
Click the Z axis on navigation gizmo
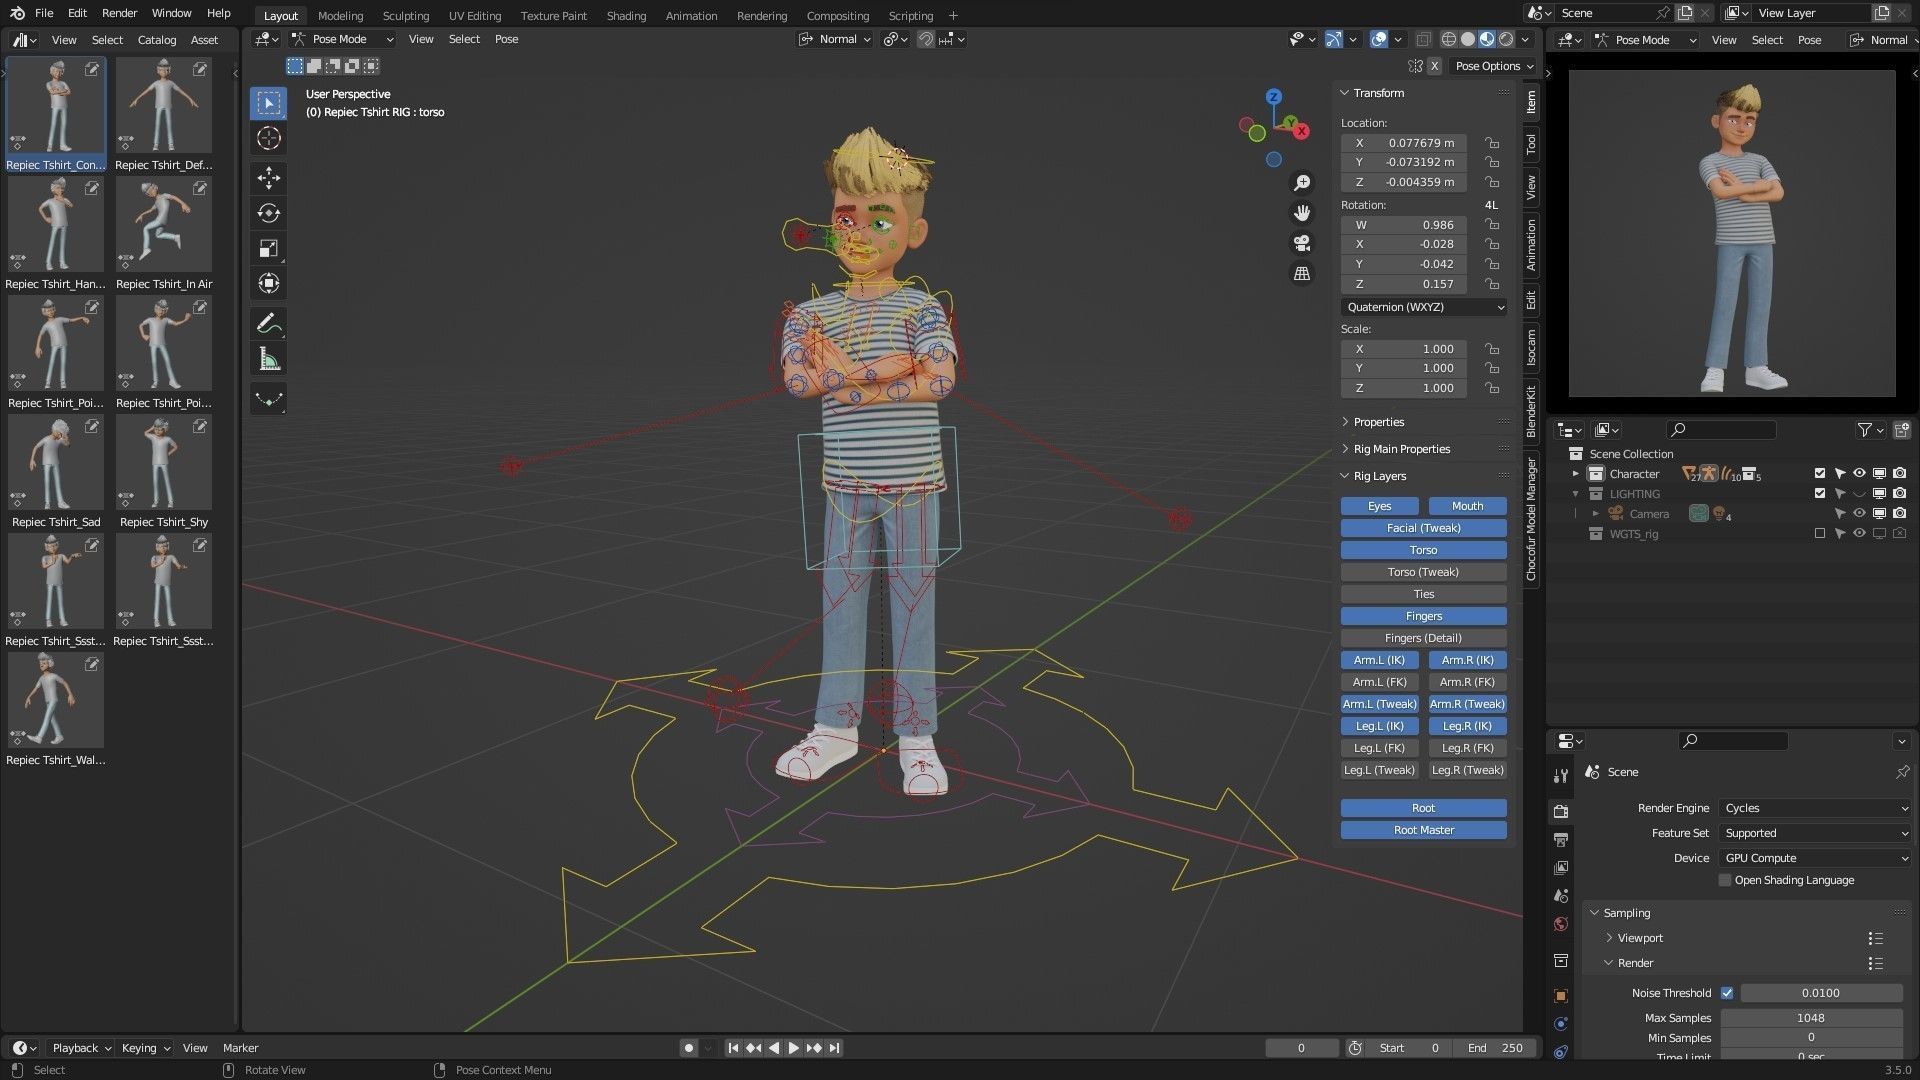(1273, 97)
